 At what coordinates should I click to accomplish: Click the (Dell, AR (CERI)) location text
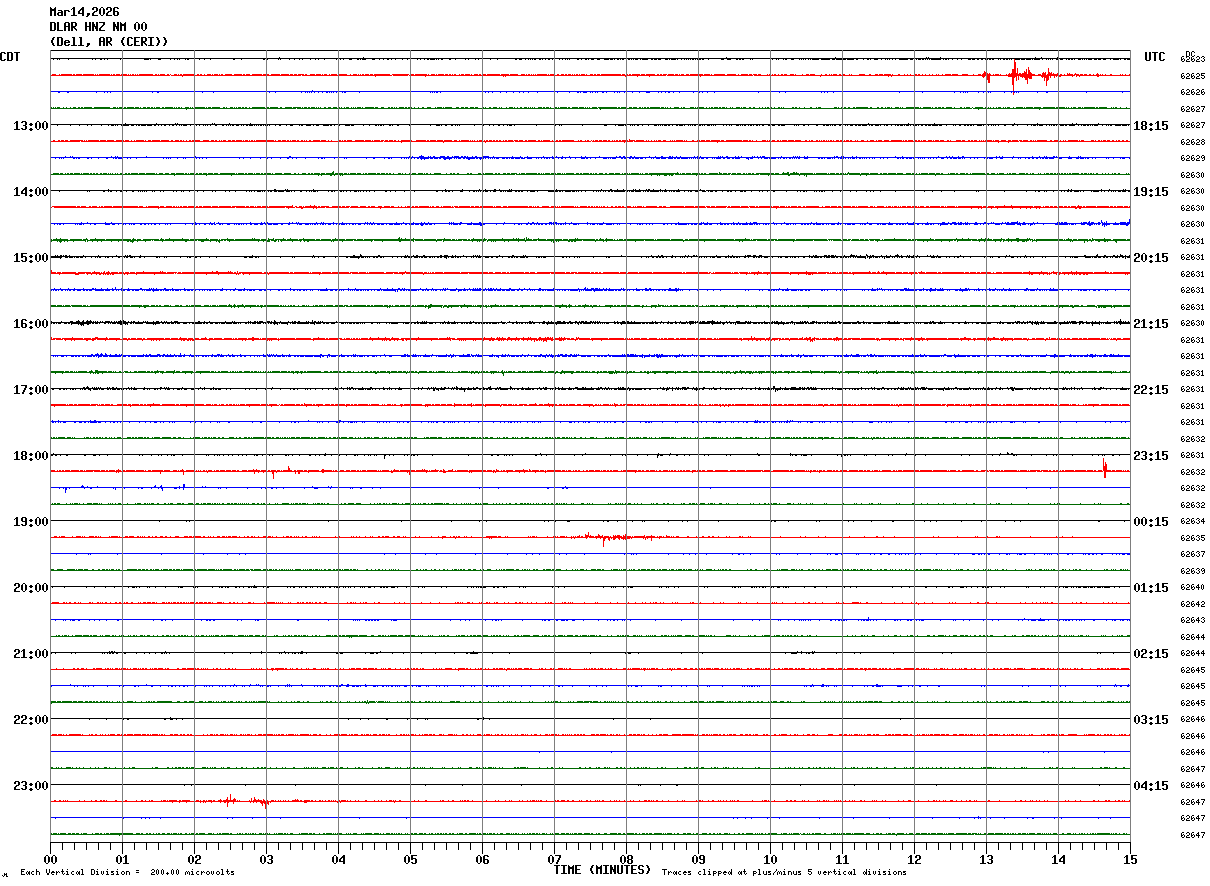coord(109,42)
